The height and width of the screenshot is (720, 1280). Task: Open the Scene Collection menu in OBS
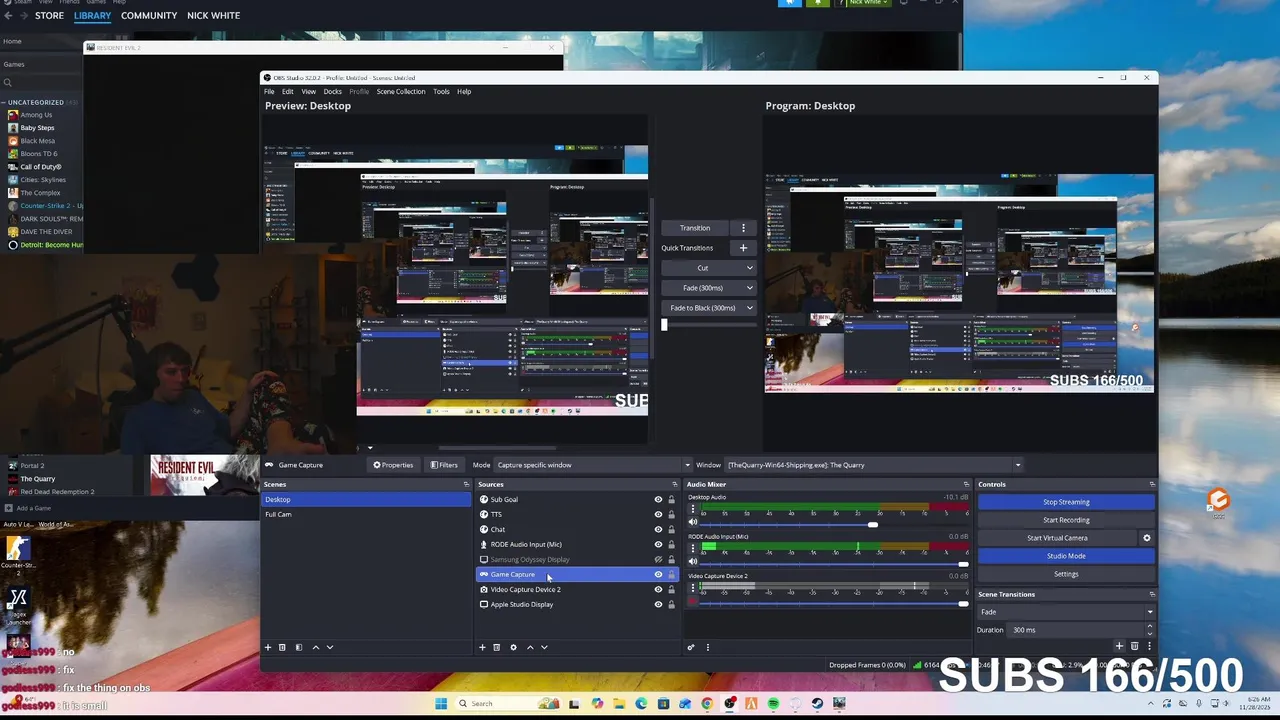click(x=401, y=91)
